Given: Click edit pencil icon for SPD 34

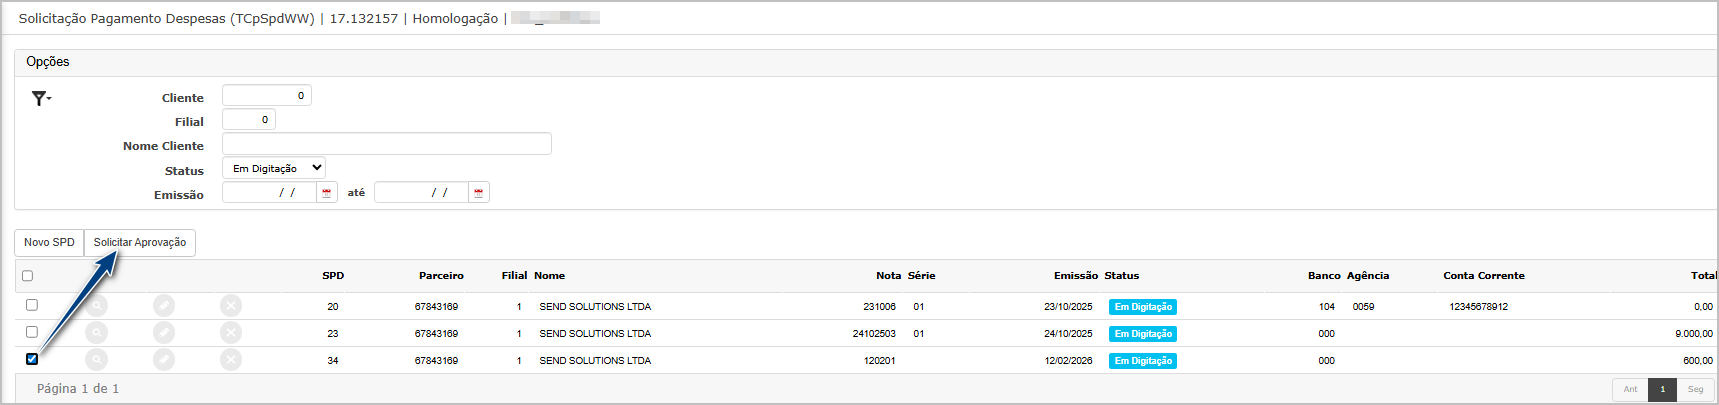Looking at the screenshot, I should tap(164, 360).
